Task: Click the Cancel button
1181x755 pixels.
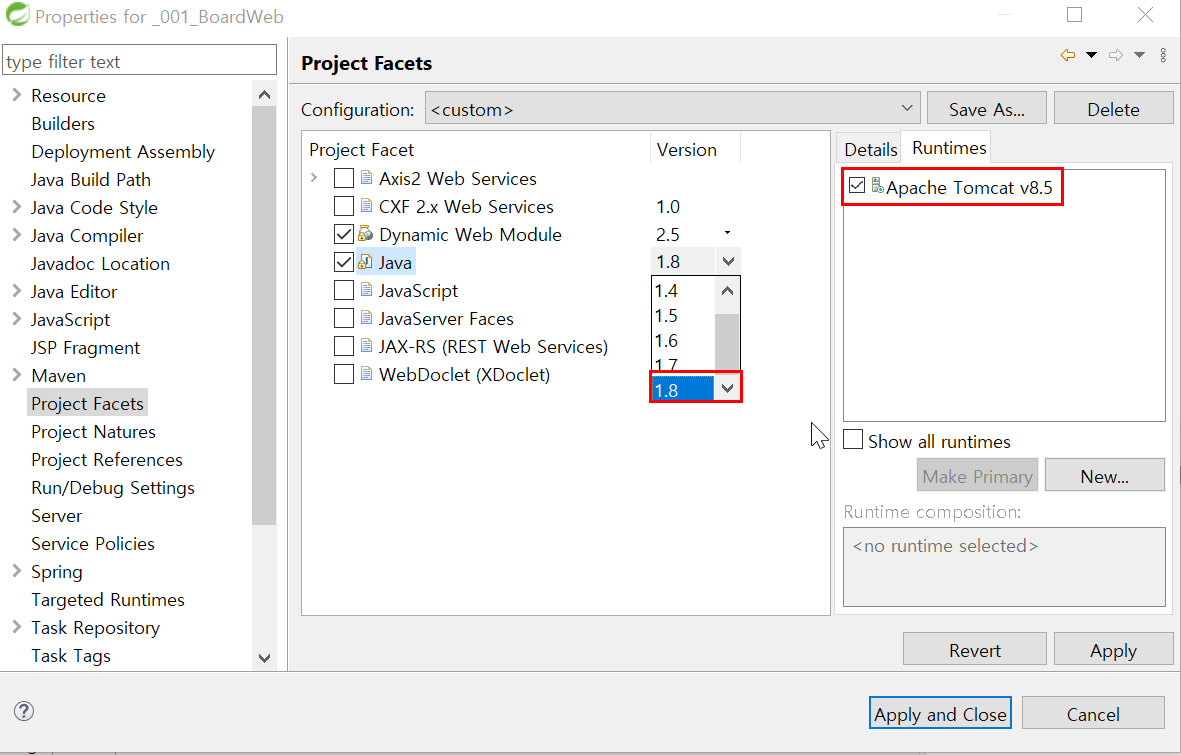Action: [1093, 714]
